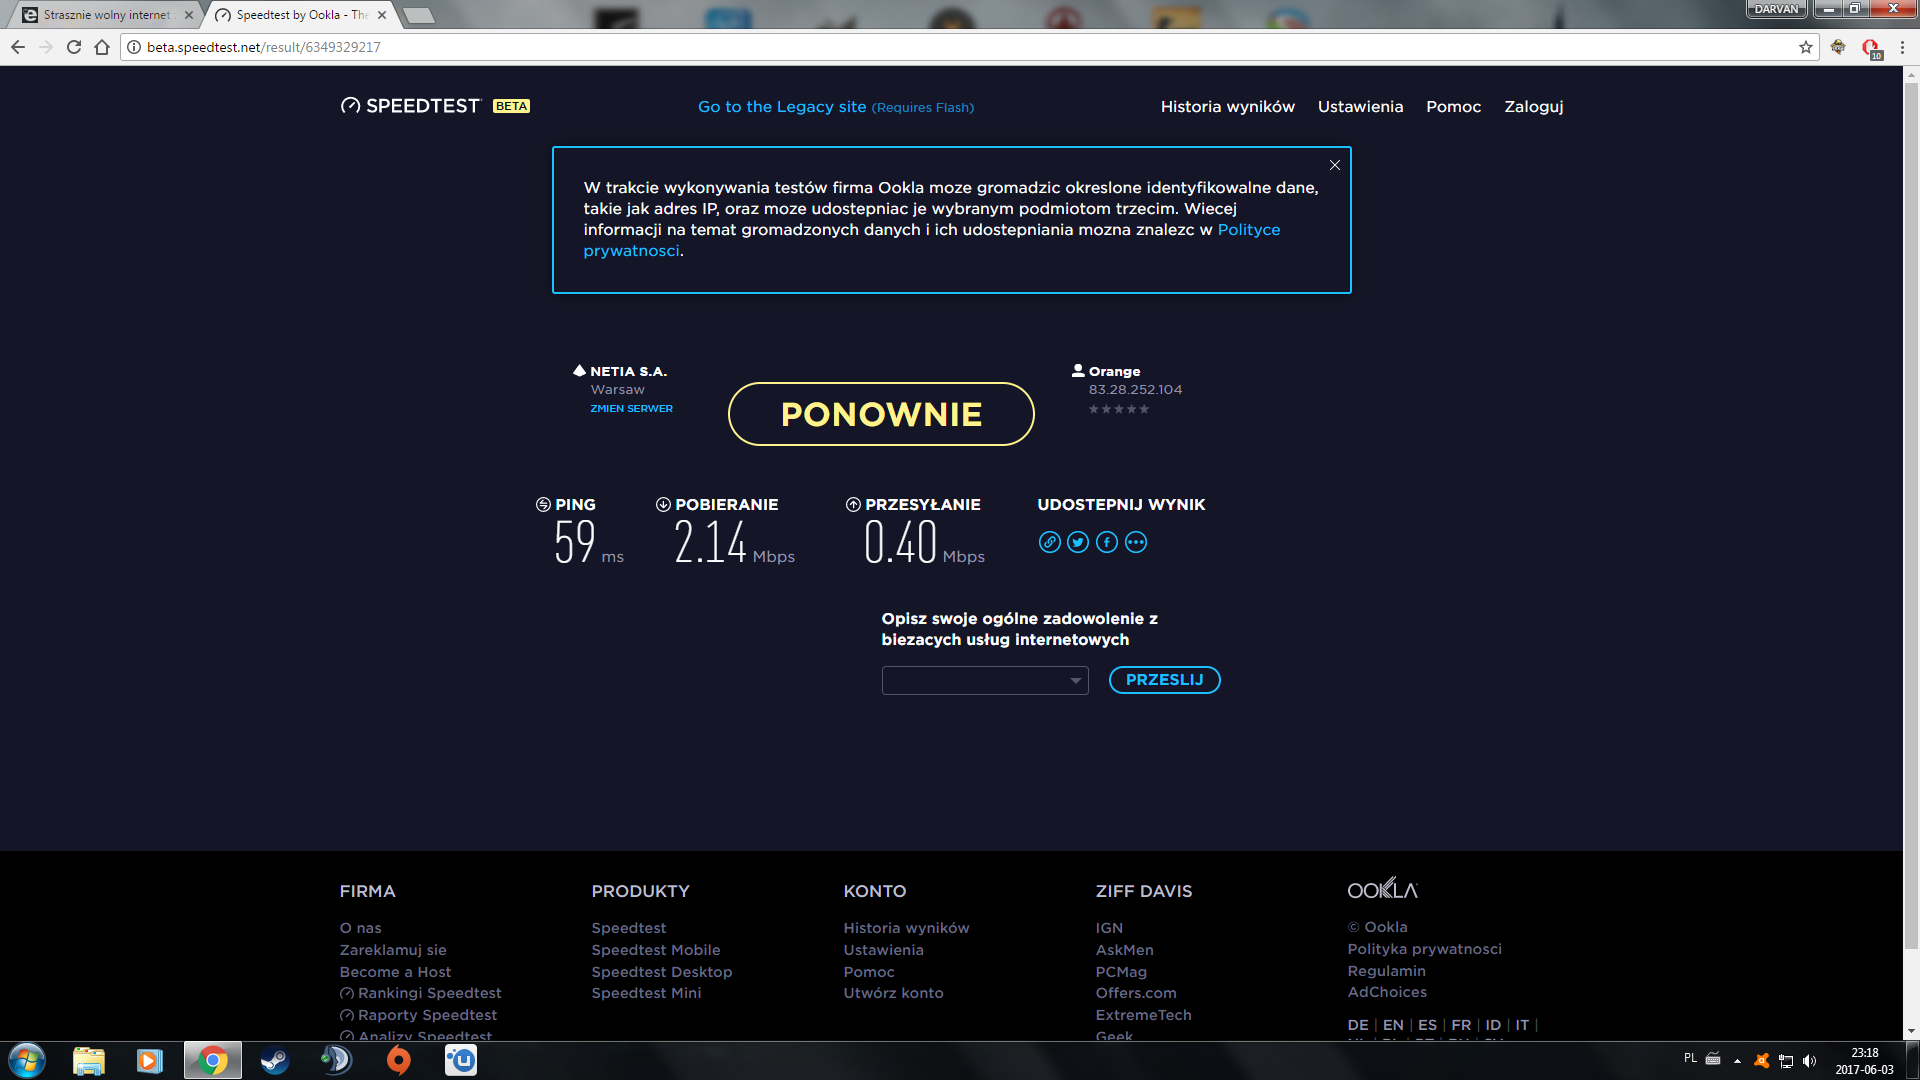Select the 'Speedtest by Ookla' tab
Viewport: 1920px width, 1080px height.
click(300, 15)
